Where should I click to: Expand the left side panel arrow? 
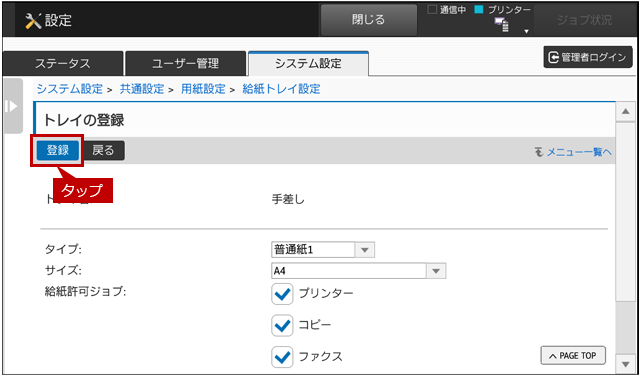click(12, 106)
